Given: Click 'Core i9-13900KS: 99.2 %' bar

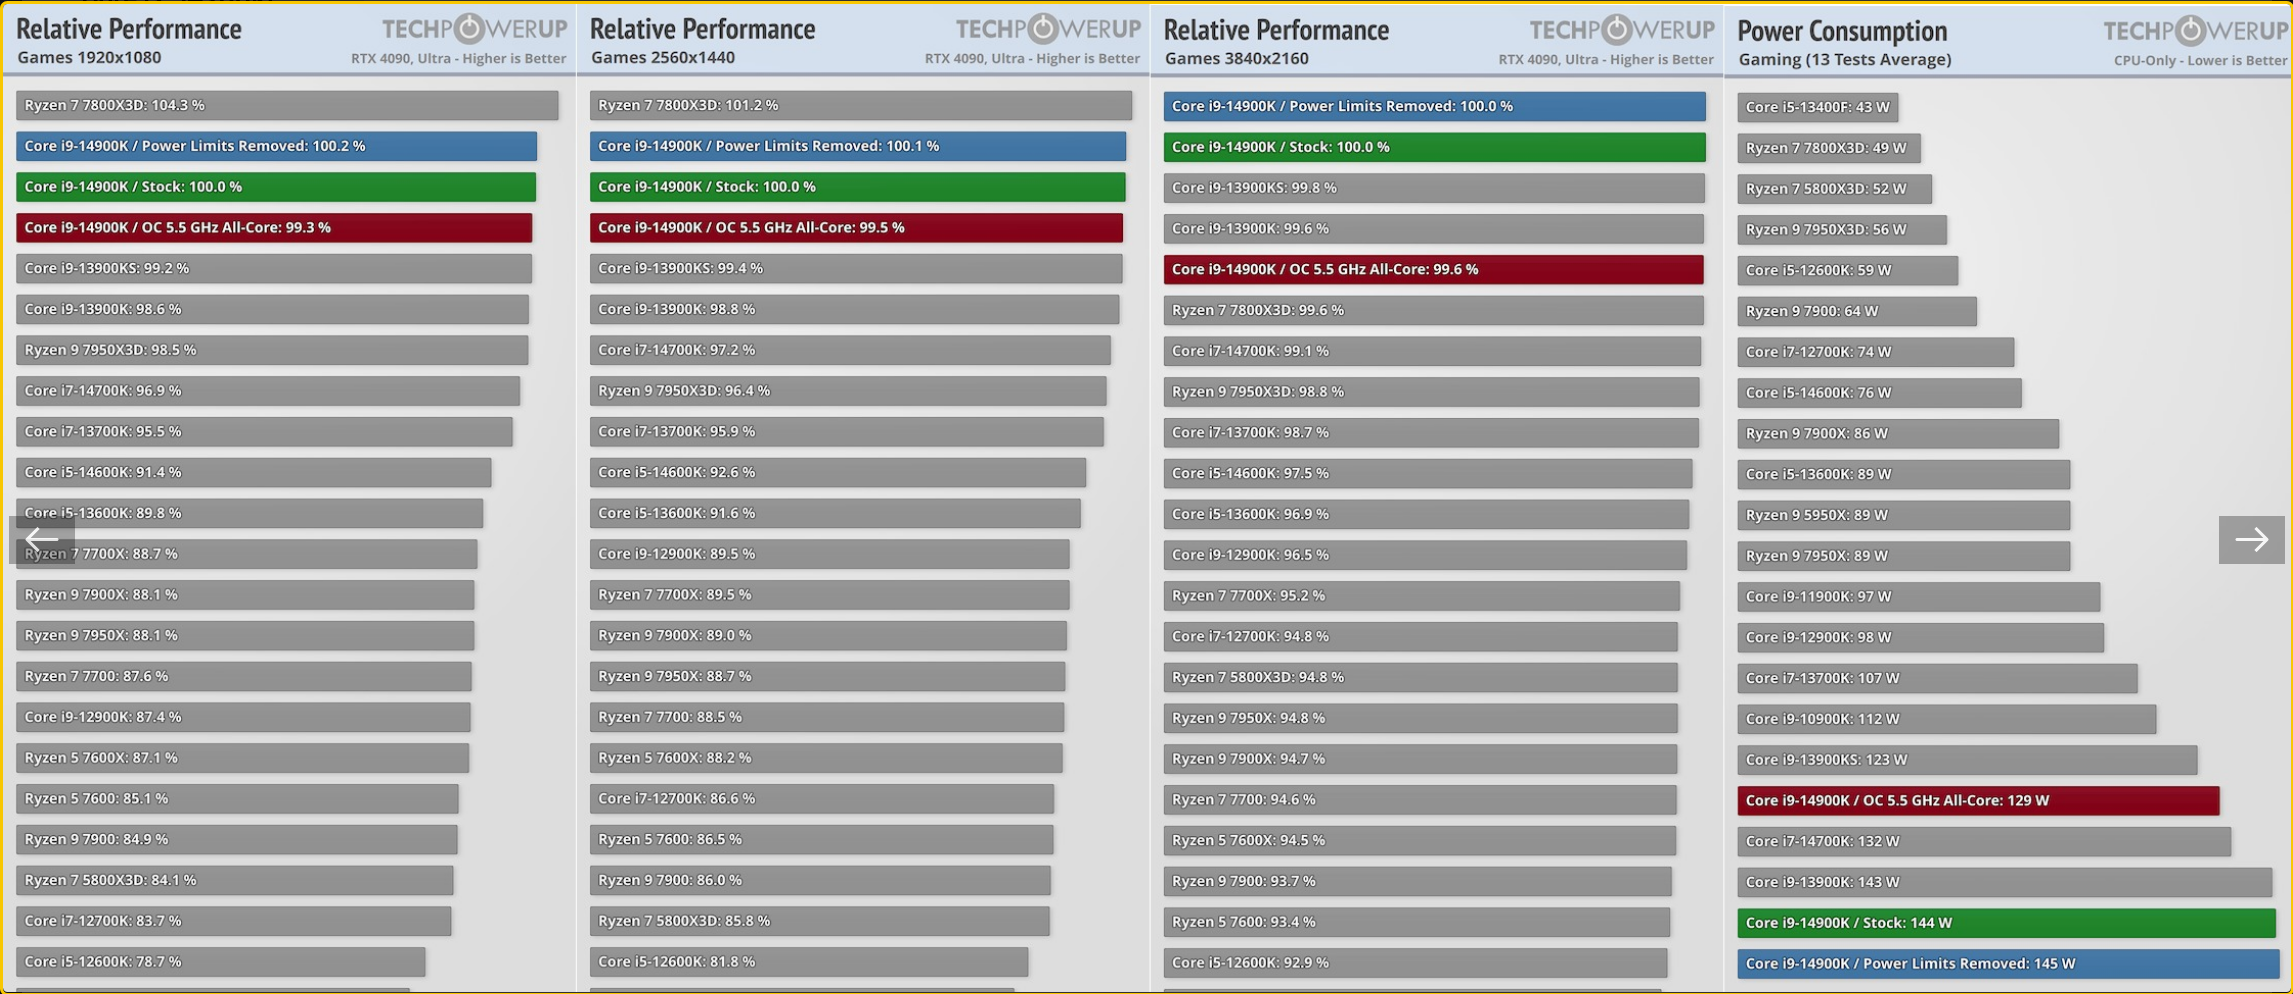Looking at the screenshot, I should 274,268.
